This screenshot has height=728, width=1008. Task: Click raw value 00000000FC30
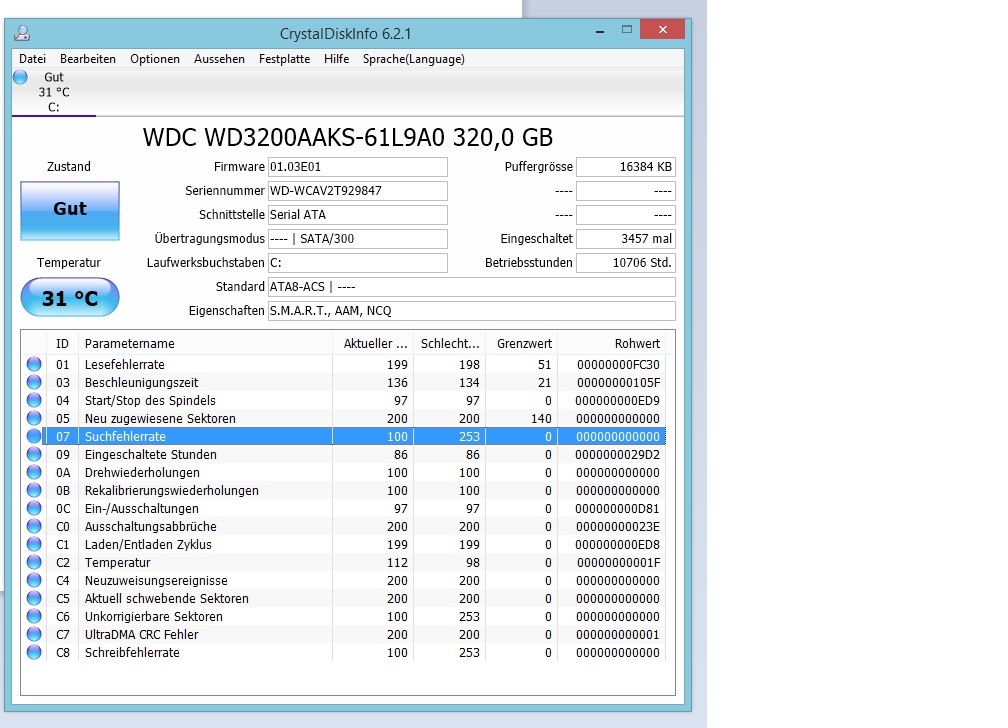pyautogui.click(x=618, y=365)
